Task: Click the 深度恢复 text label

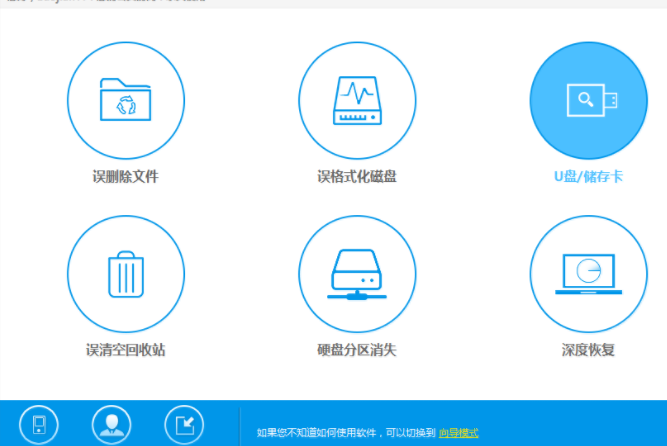Action: click(588, 352)
